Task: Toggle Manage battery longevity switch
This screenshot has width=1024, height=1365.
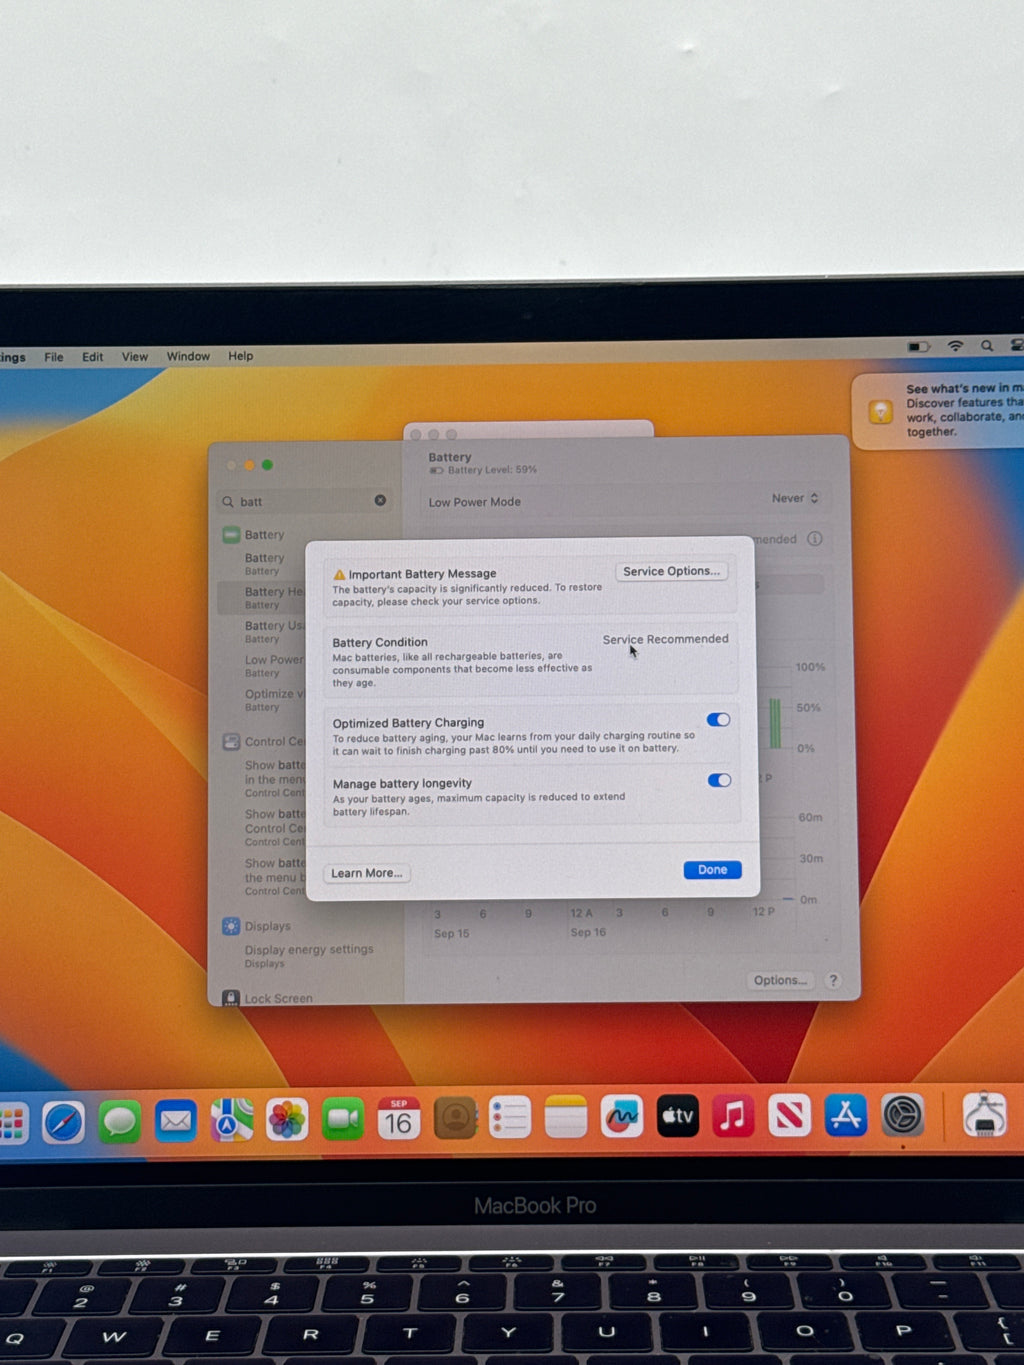Action: point(719,781)
